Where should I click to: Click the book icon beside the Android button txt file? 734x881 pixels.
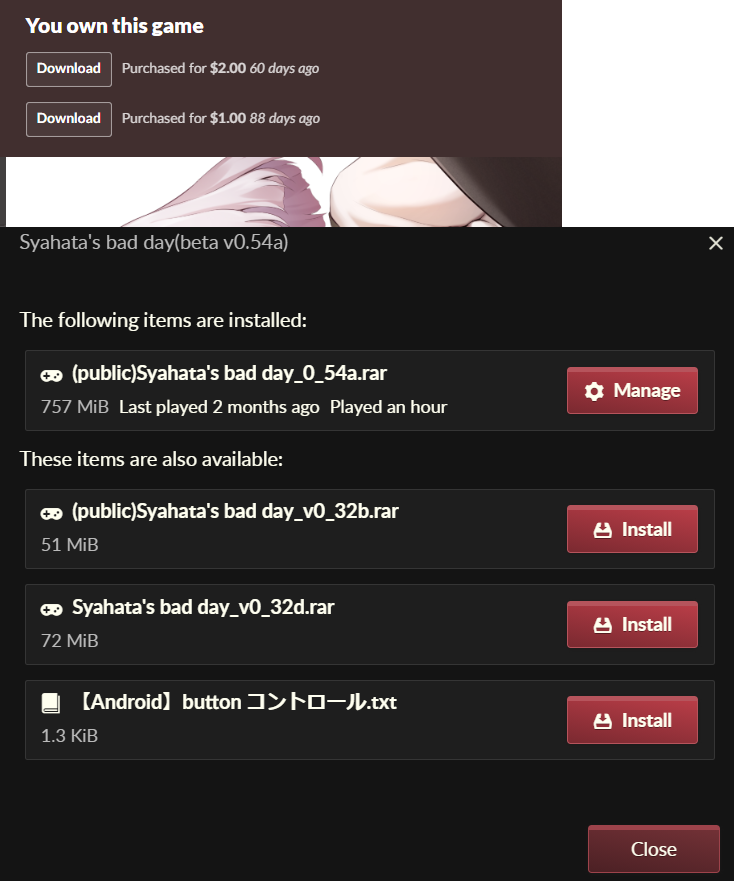click(x=51, y=703)
